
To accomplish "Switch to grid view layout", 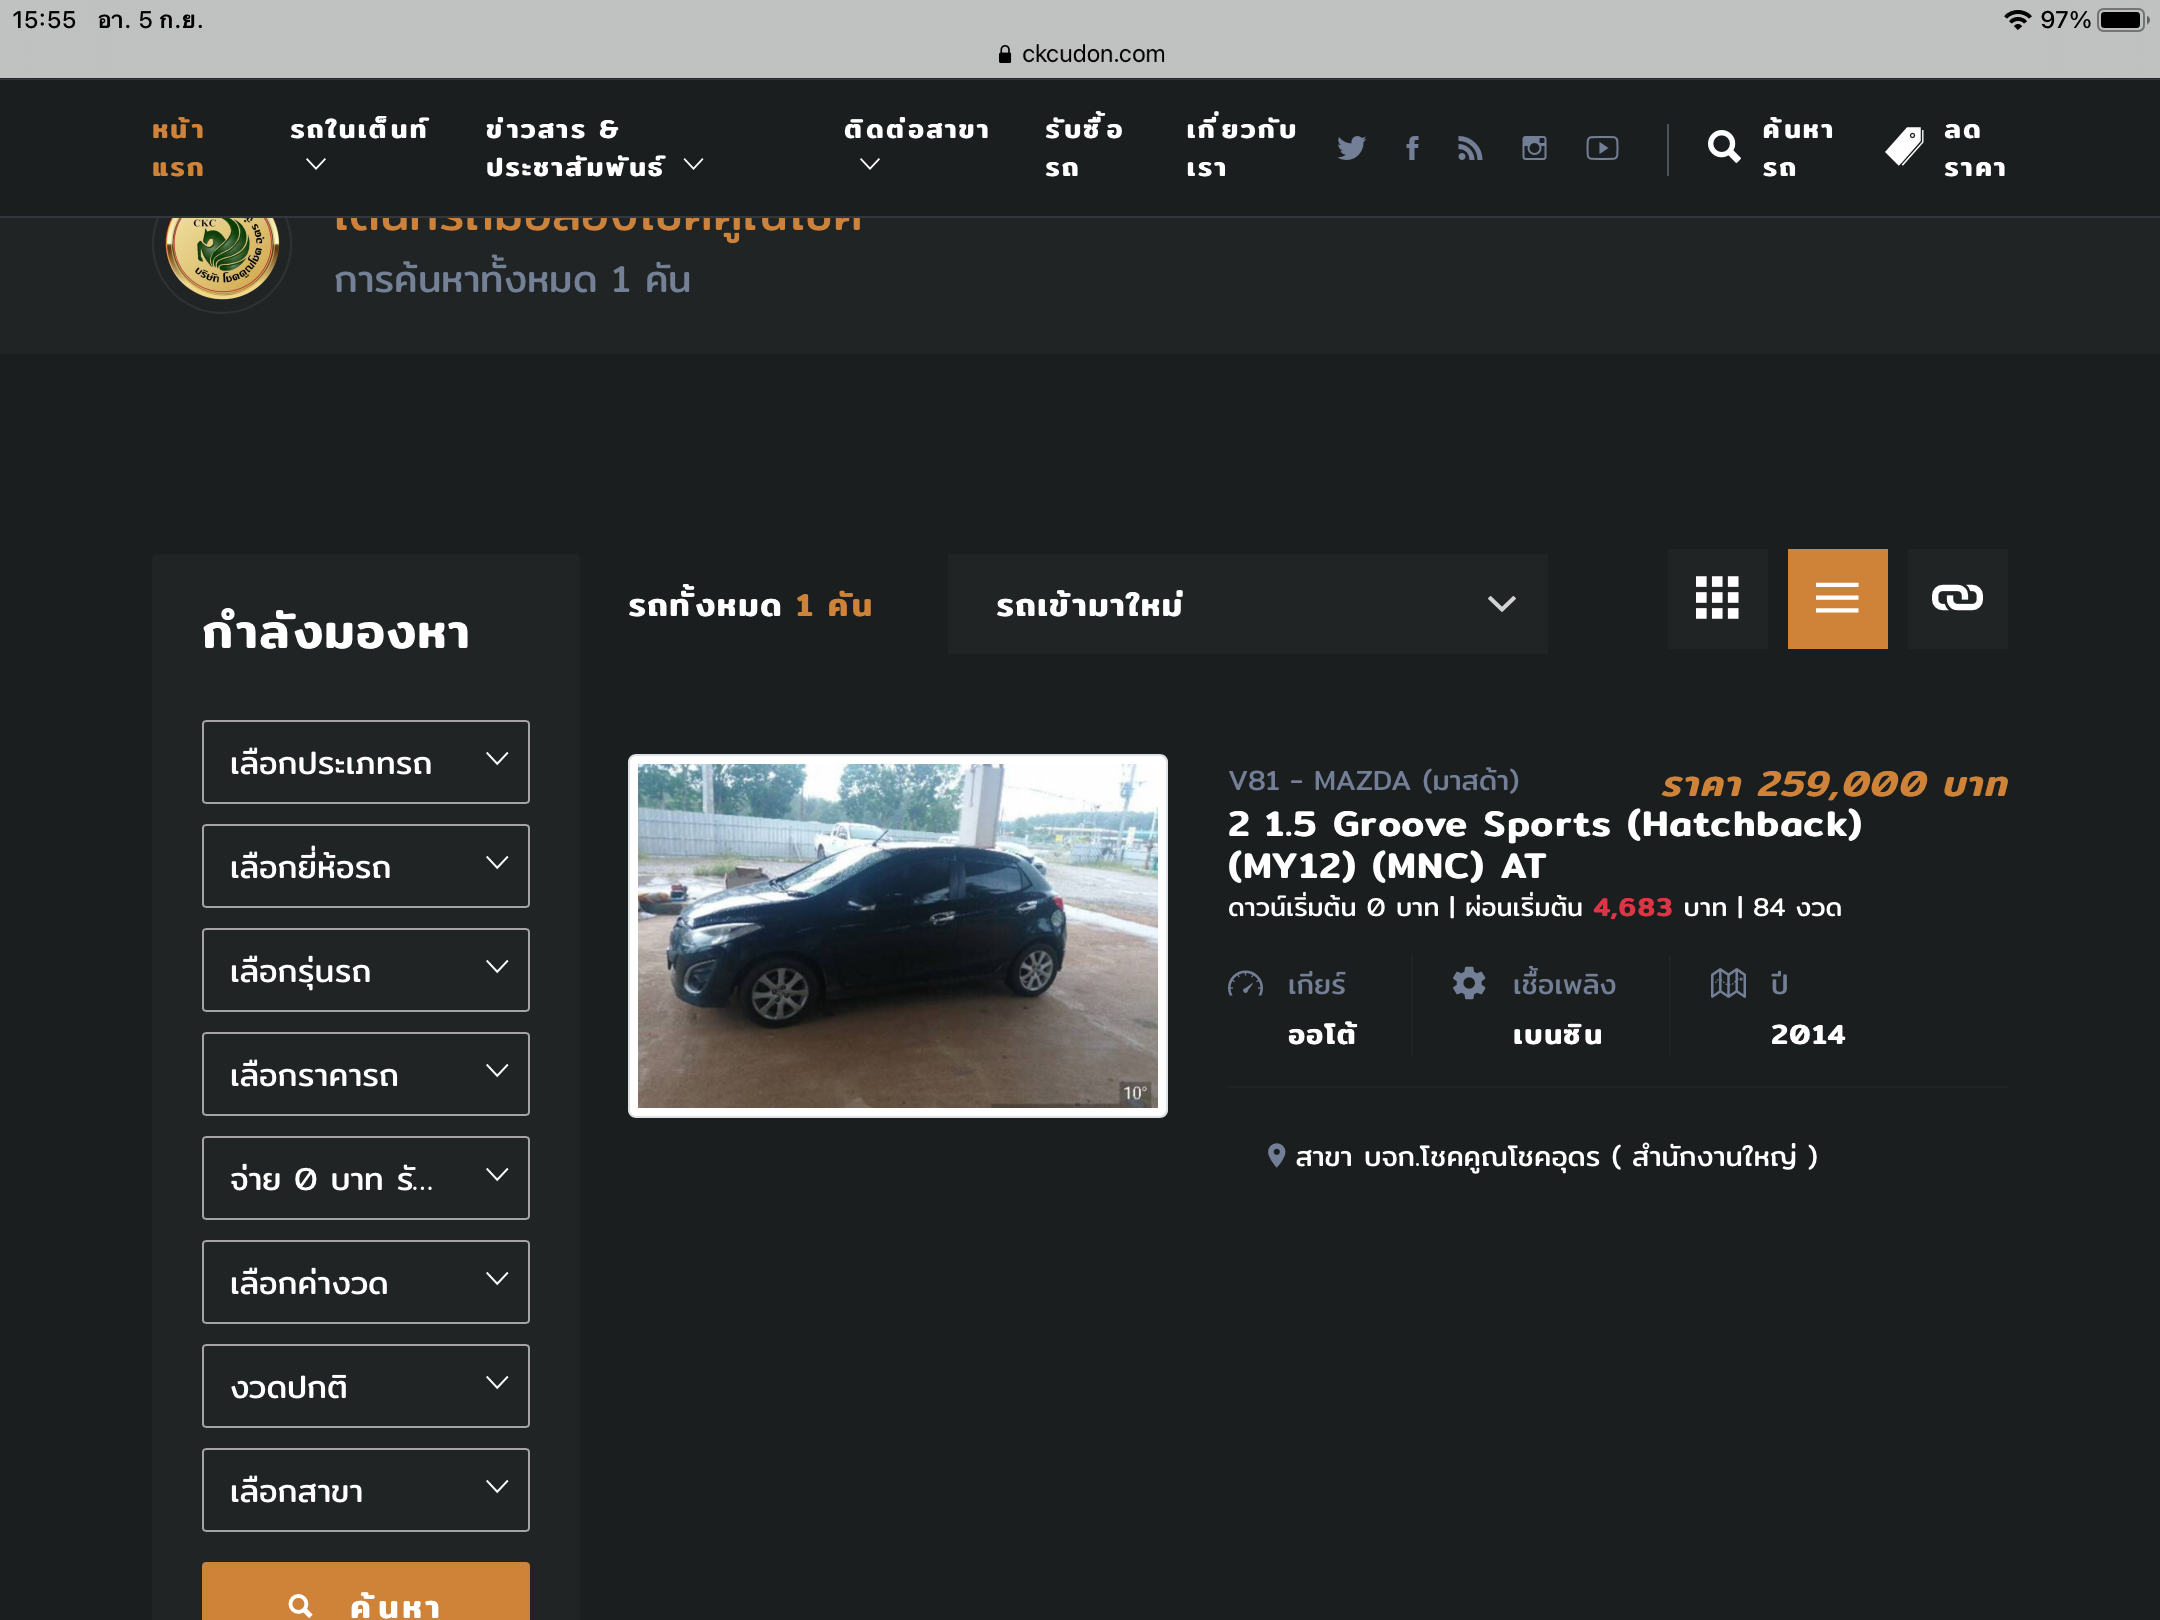I will tap(1717, 598).
